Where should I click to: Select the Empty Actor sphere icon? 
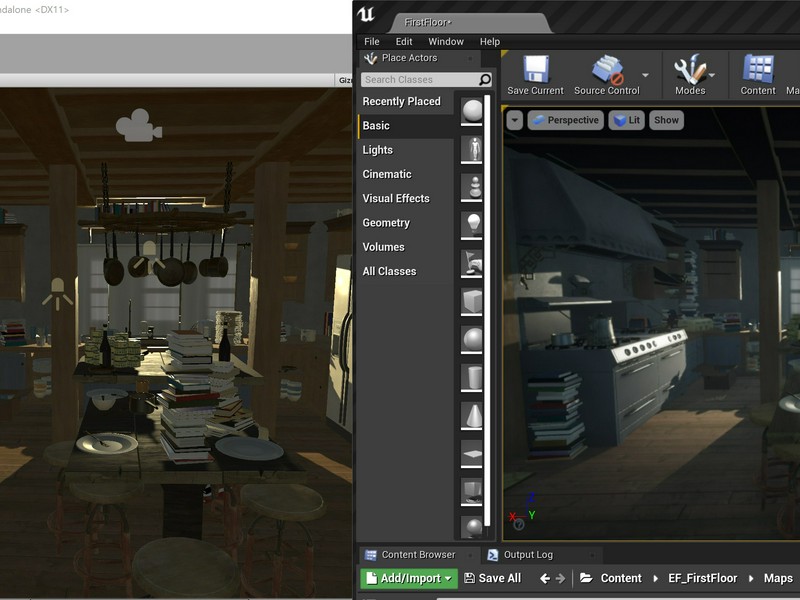tap(472, 111)
